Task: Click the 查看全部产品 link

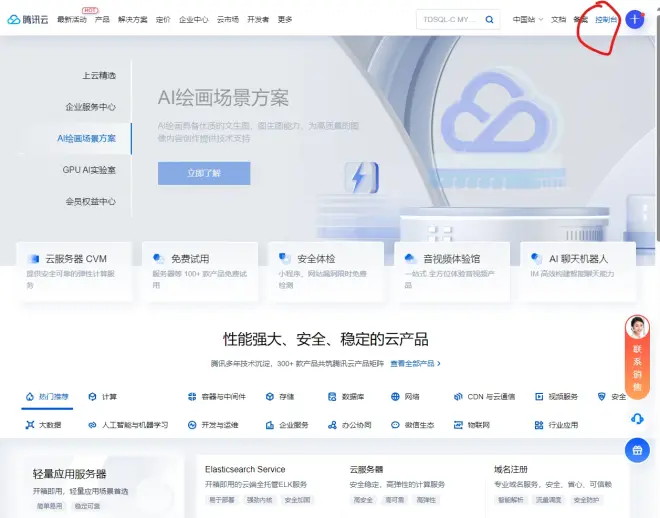Action: tap(415, 363)
